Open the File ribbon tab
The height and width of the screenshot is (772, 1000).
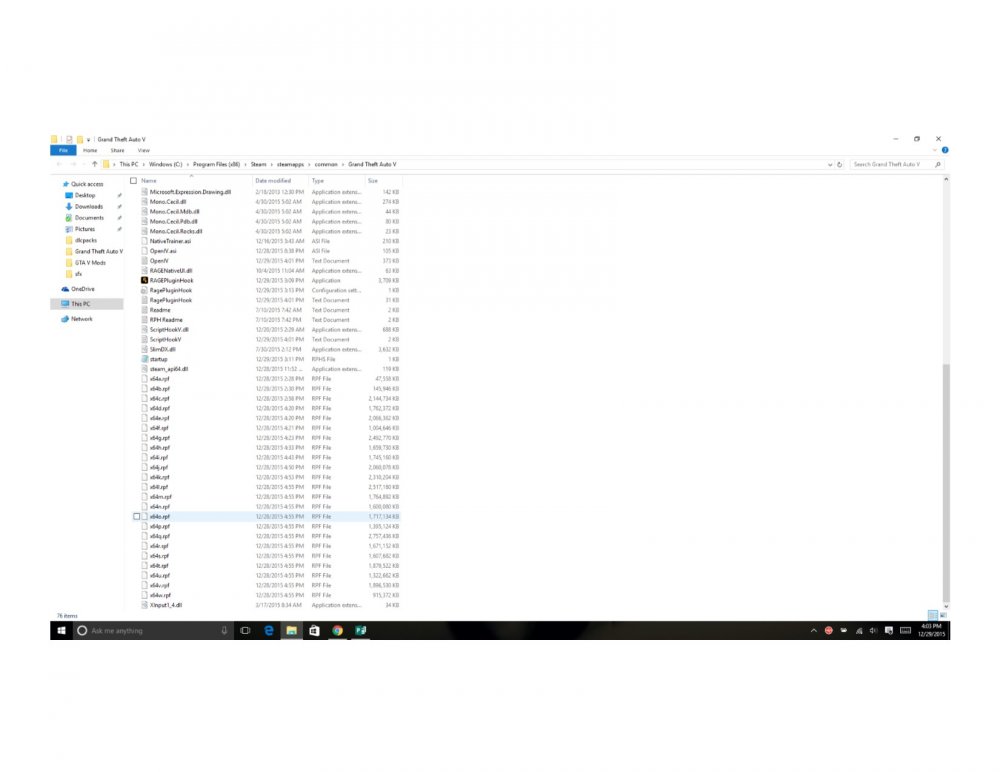(63, 151)
